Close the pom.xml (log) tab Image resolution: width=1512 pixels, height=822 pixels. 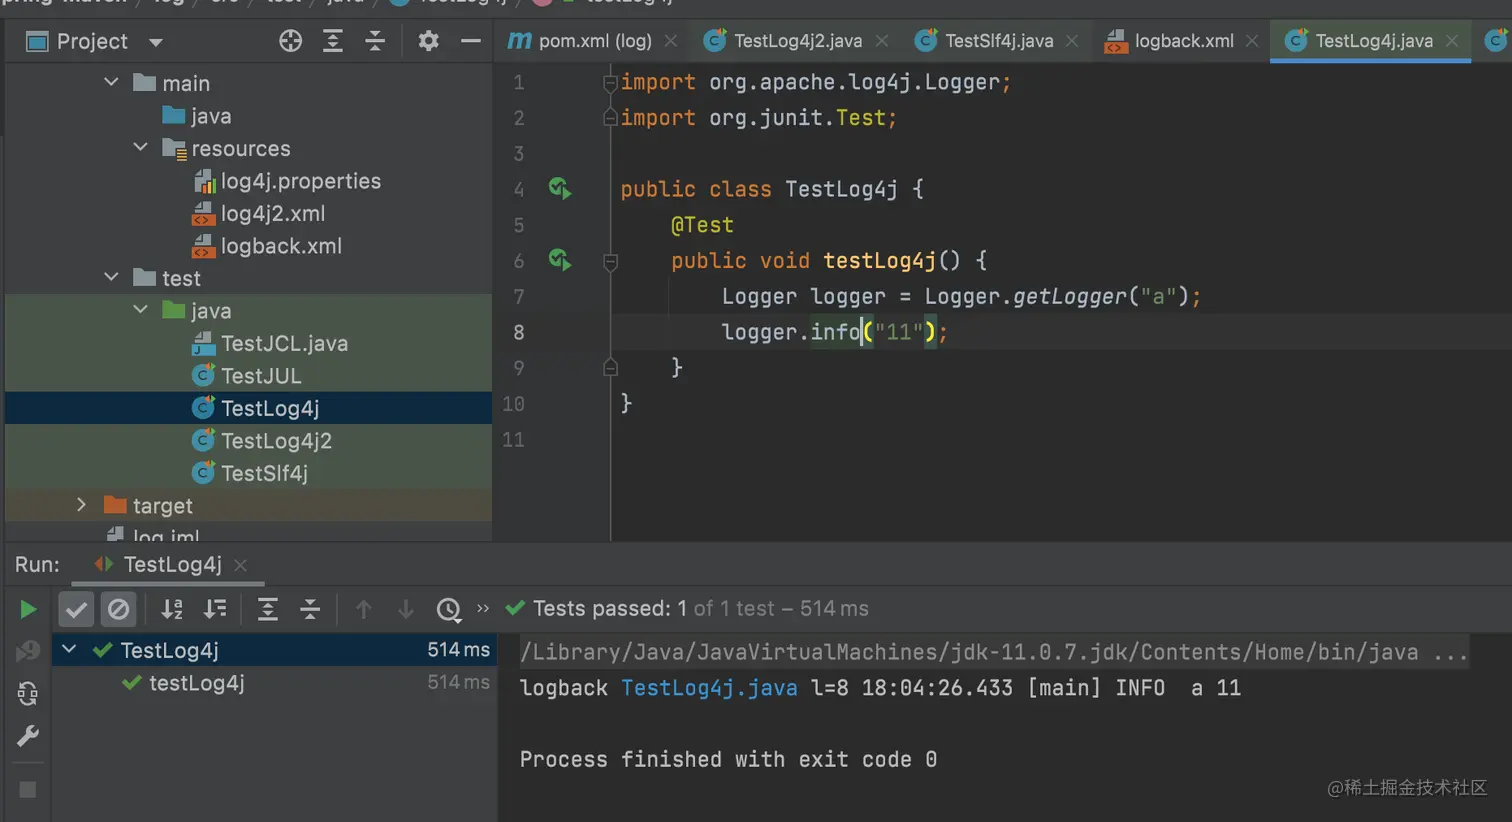point(671,41)
